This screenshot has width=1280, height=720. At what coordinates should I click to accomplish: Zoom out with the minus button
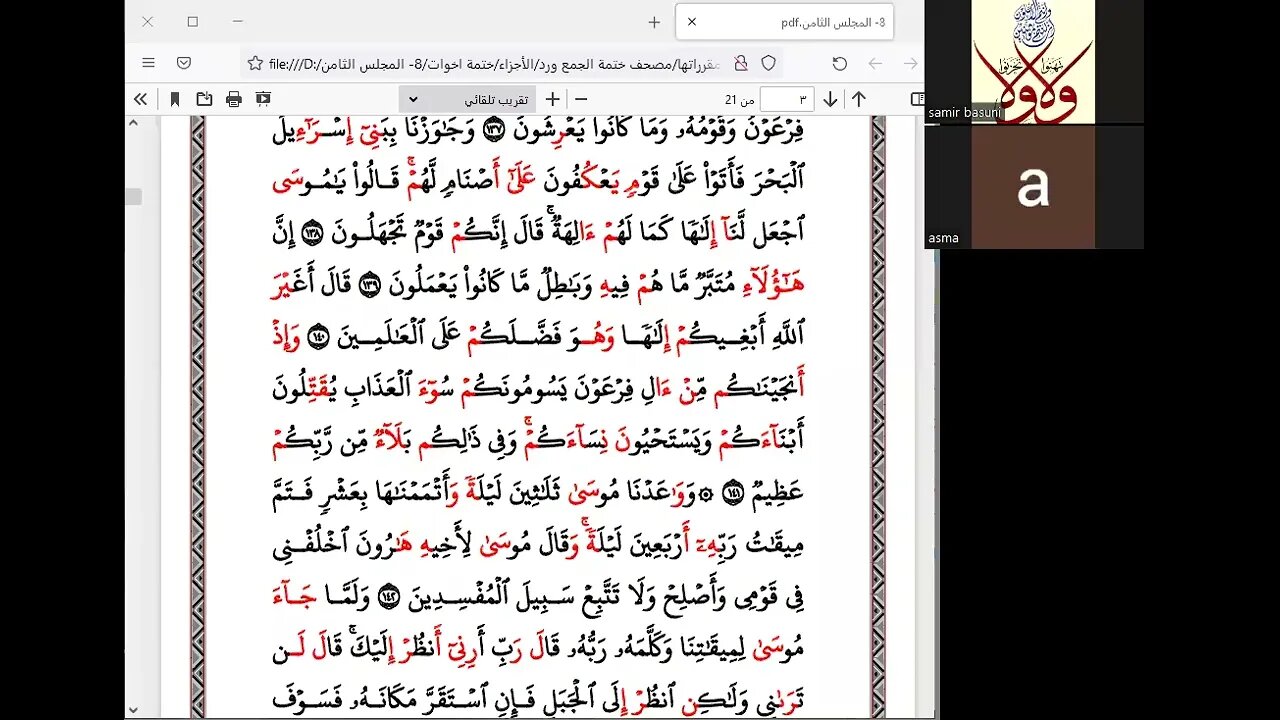coord(581,99)
